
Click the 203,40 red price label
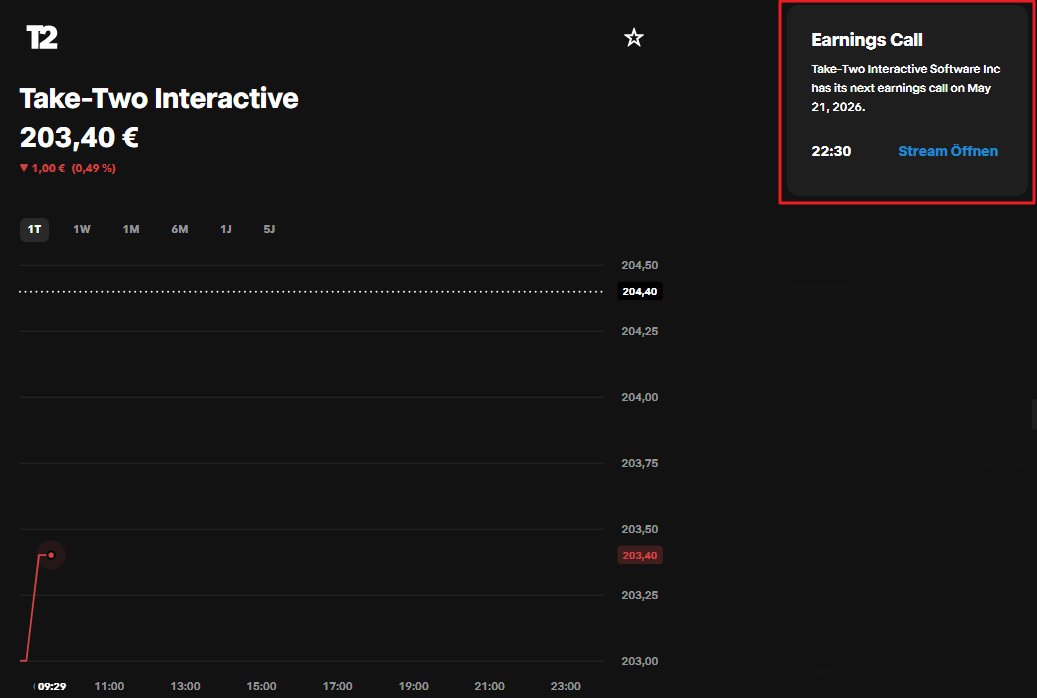coord(640,555)
